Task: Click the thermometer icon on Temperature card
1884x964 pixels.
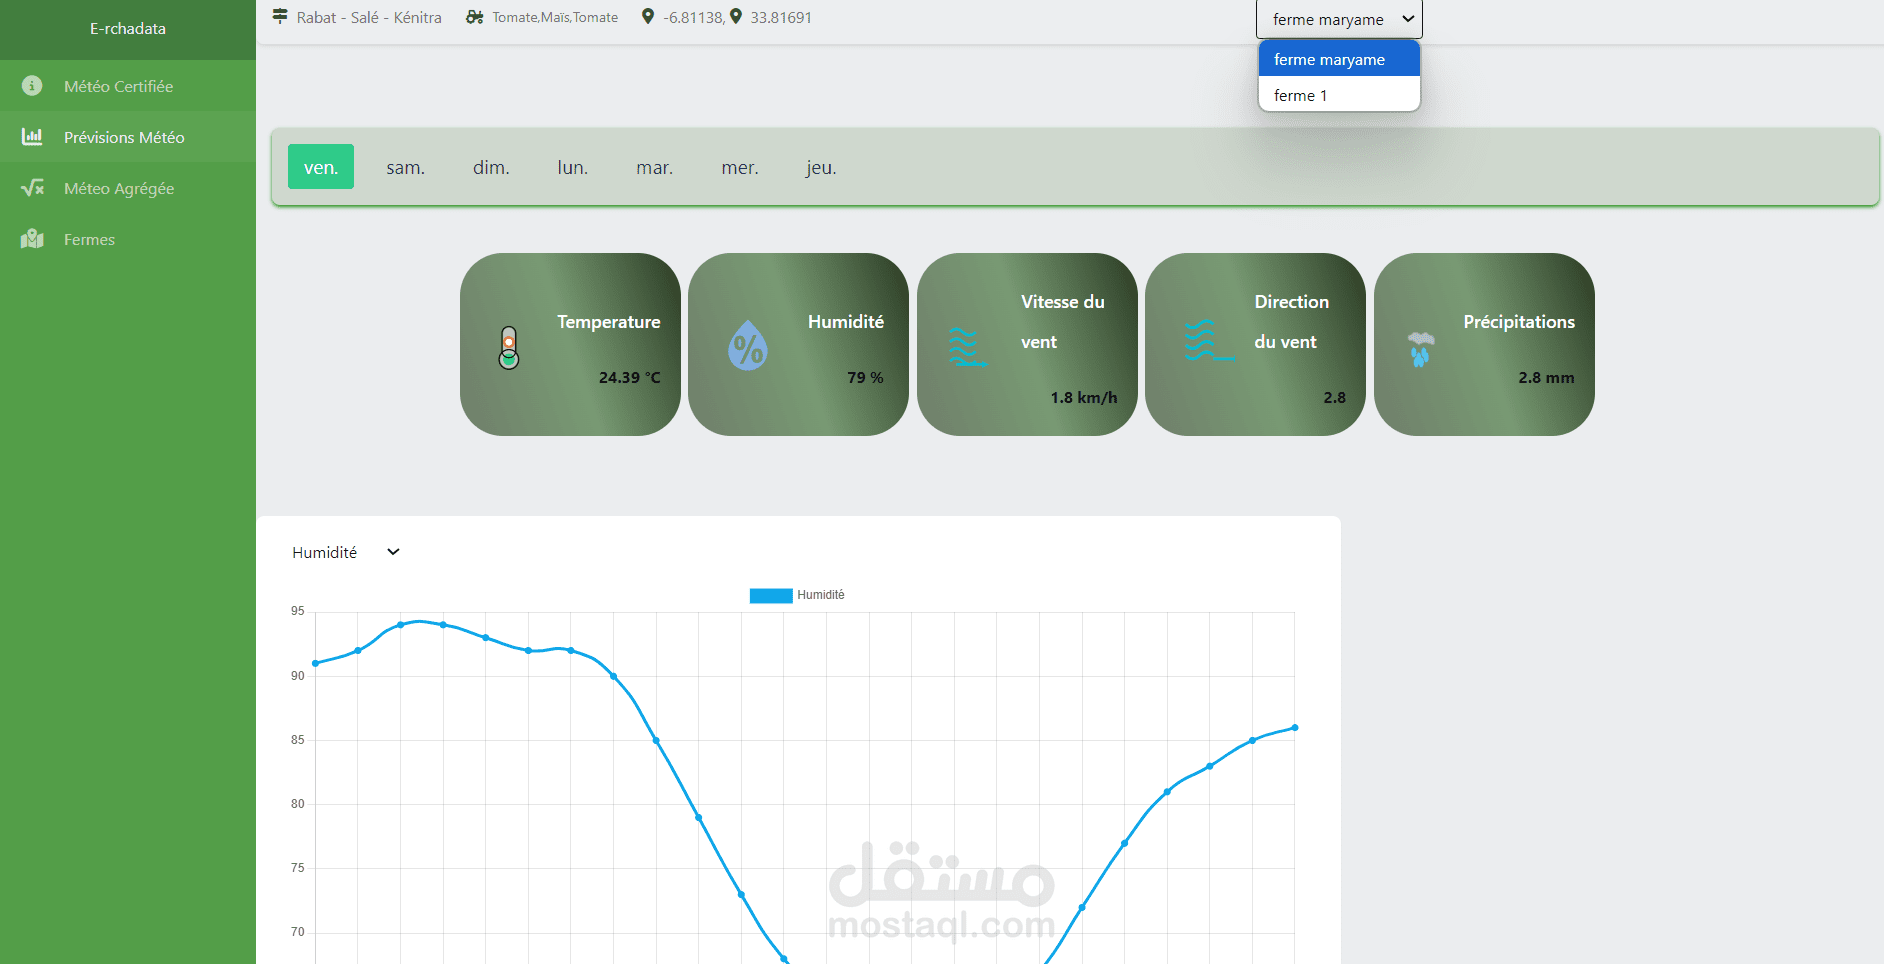Action: pos(509,348)
